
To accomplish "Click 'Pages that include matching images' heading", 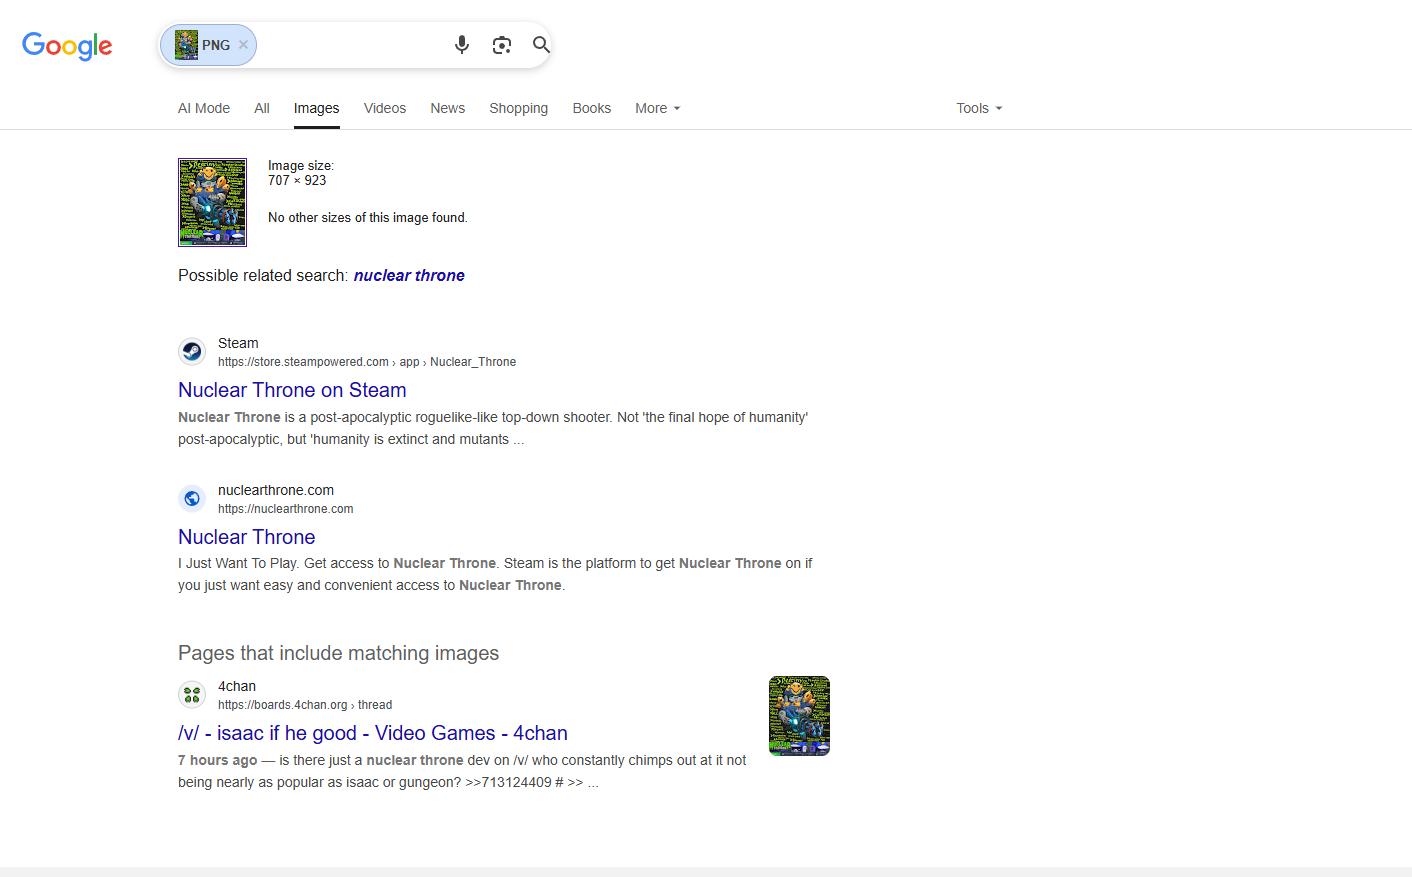I will (338, 653).
